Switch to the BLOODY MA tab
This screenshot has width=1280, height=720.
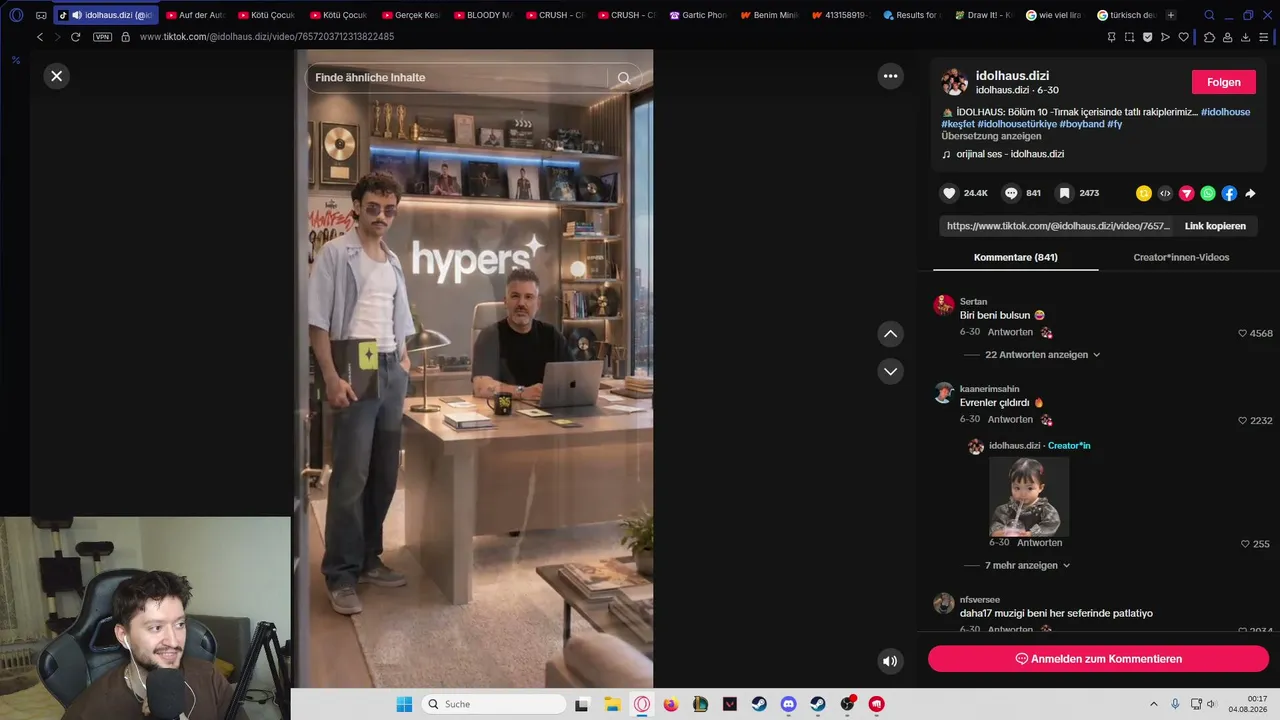click(x=482, y=15)
